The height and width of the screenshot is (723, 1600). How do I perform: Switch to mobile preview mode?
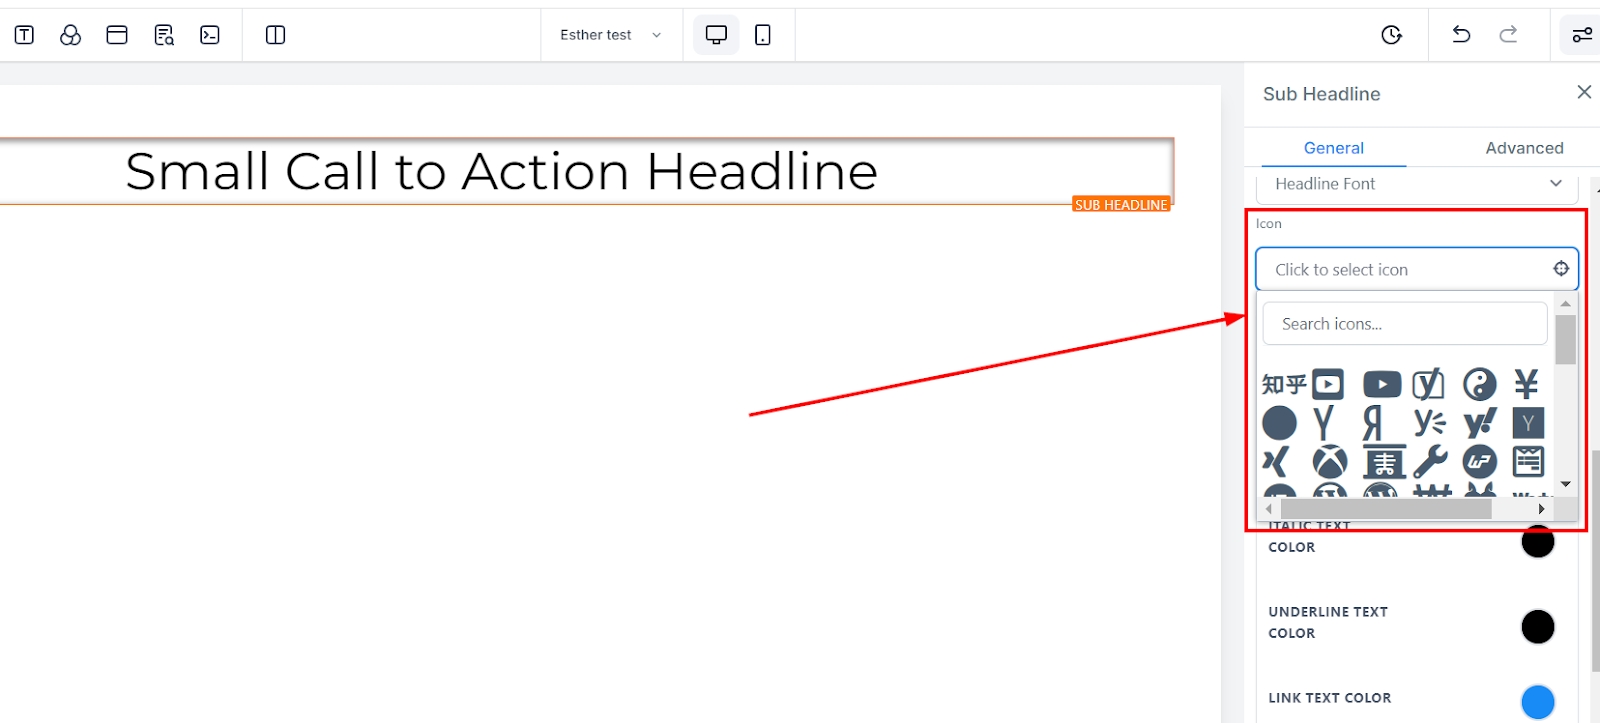click(763, 35)
